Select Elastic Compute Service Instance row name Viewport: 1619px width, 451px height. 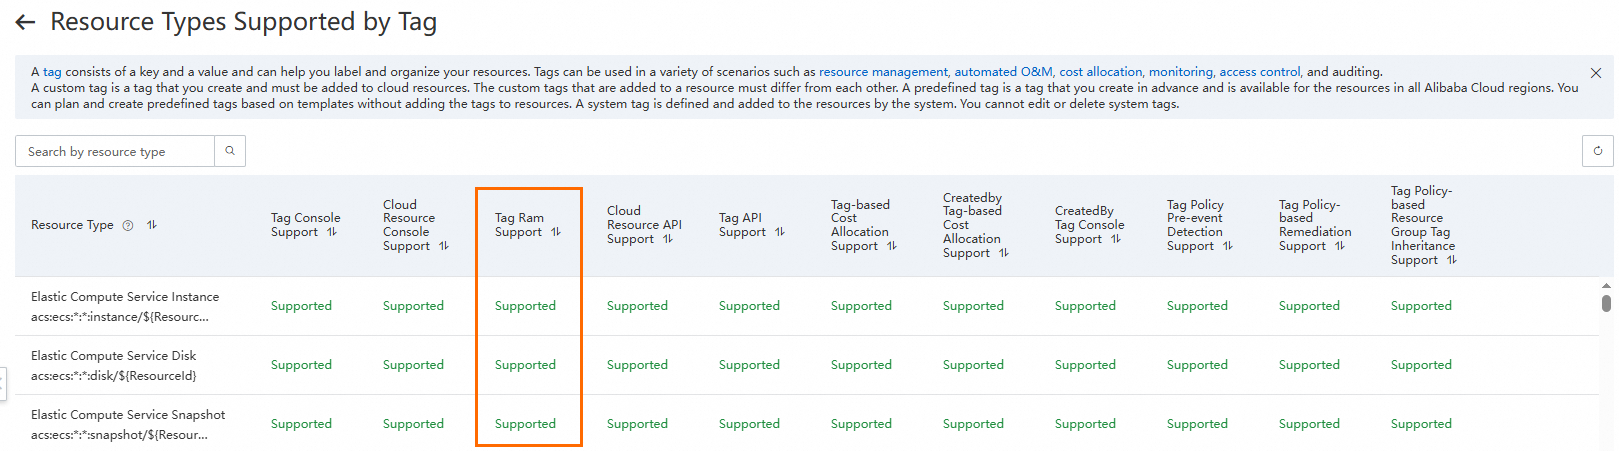click(x=125, y=297)
